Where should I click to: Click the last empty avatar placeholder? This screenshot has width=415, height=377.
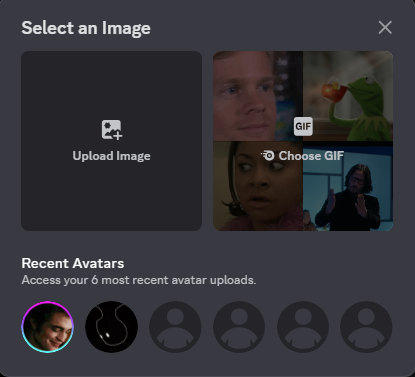(x=366, y=327)
